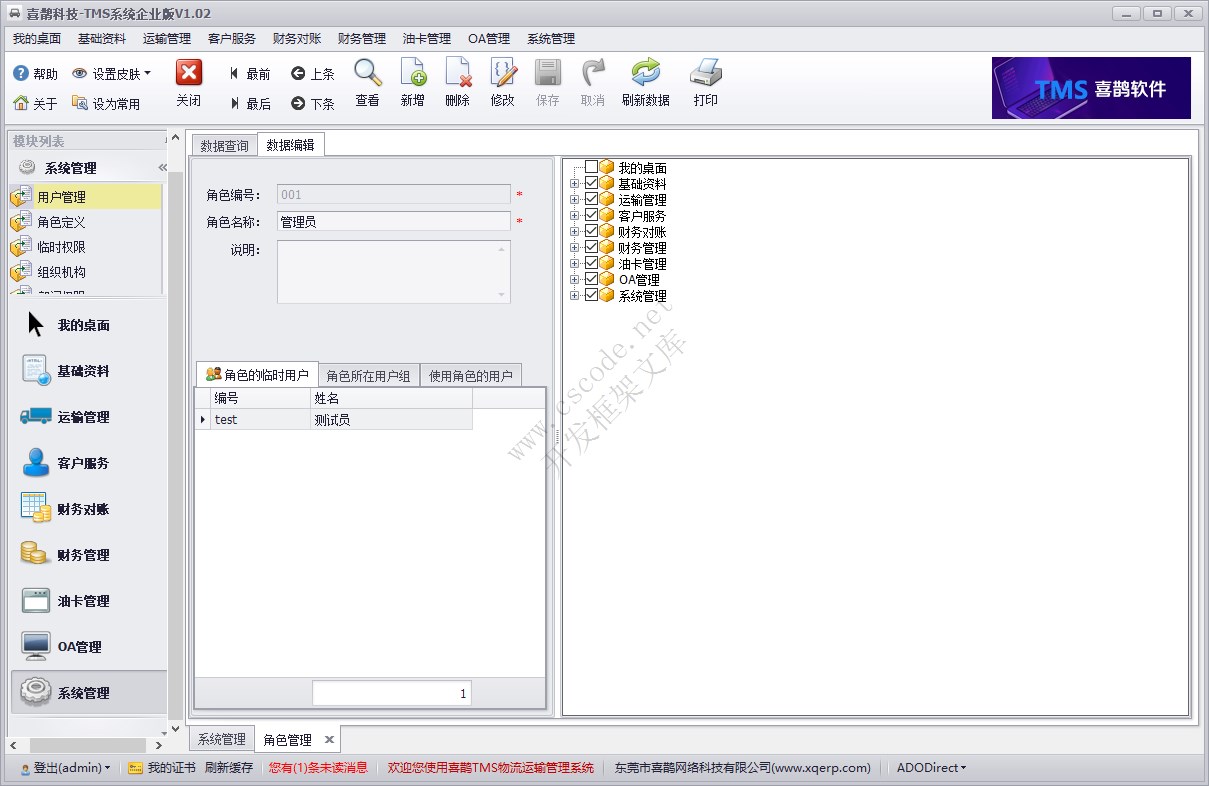Expand the 财务管理 permission tree node

(x=574, y=248)
